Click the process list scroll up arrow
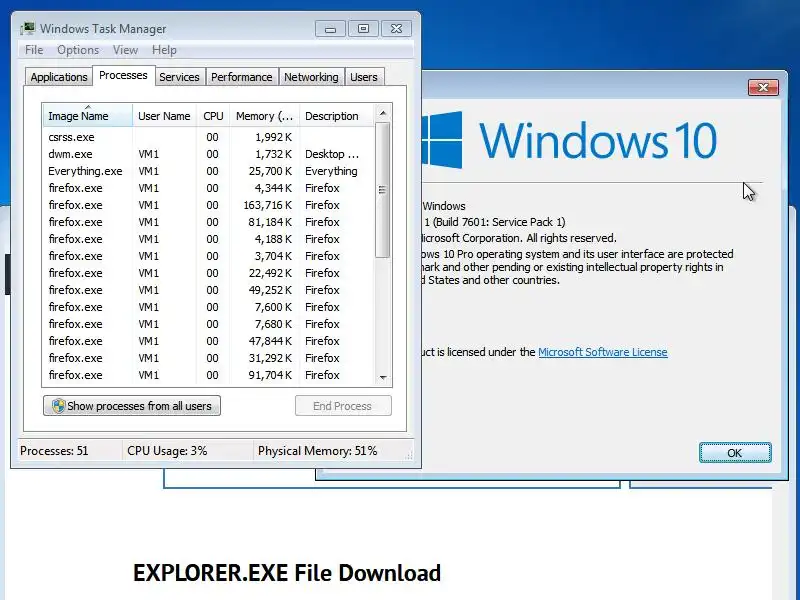 383,113
